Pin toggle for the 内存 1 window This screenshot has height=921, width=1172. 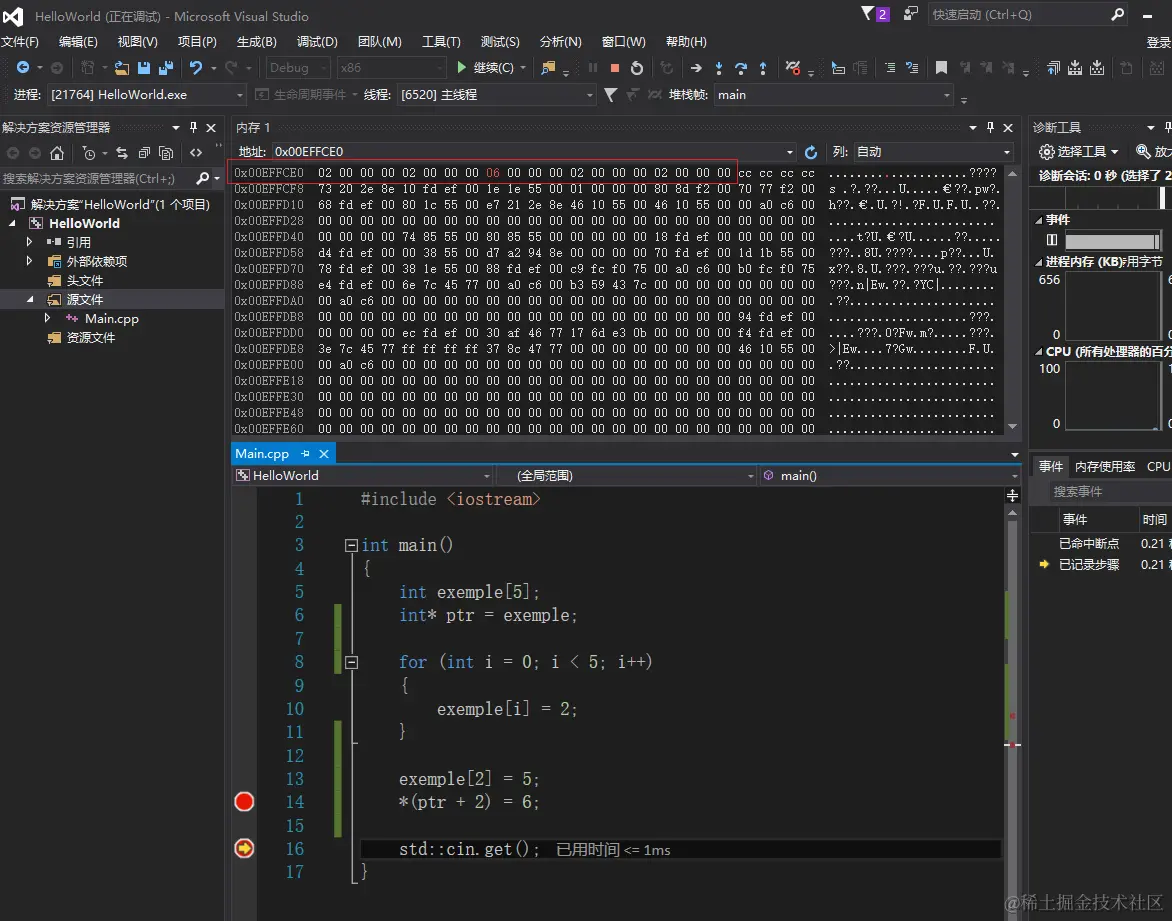(991, 127)
